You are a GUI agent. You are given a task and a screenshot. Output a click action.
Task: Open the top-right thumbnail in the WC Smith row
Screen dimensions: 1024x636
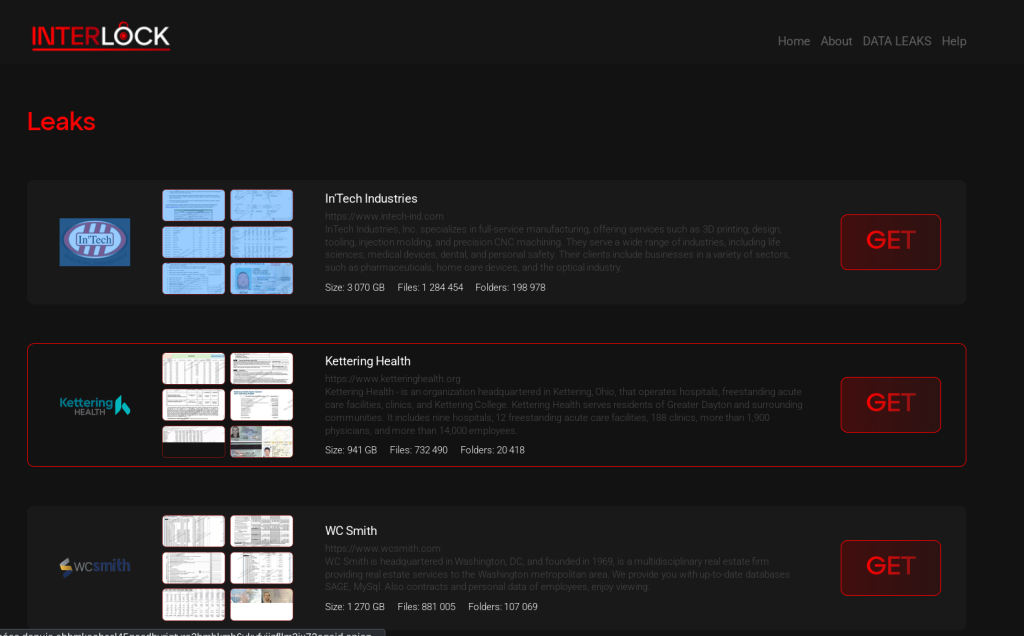tap(261, 532)
